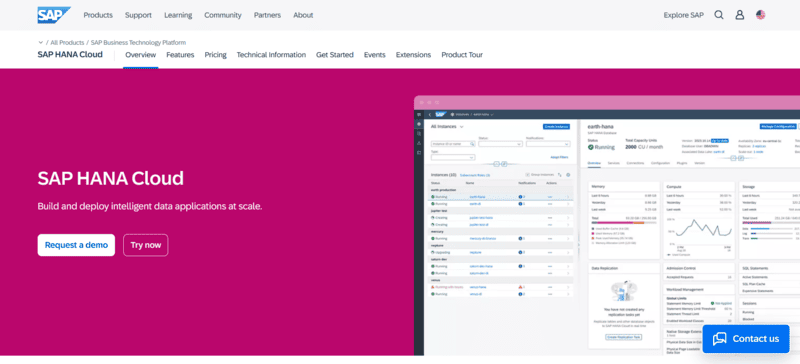Select the page's Overview tab
Image resolution: width=800 pixels, height=364 pixels.
pos(140,55)
